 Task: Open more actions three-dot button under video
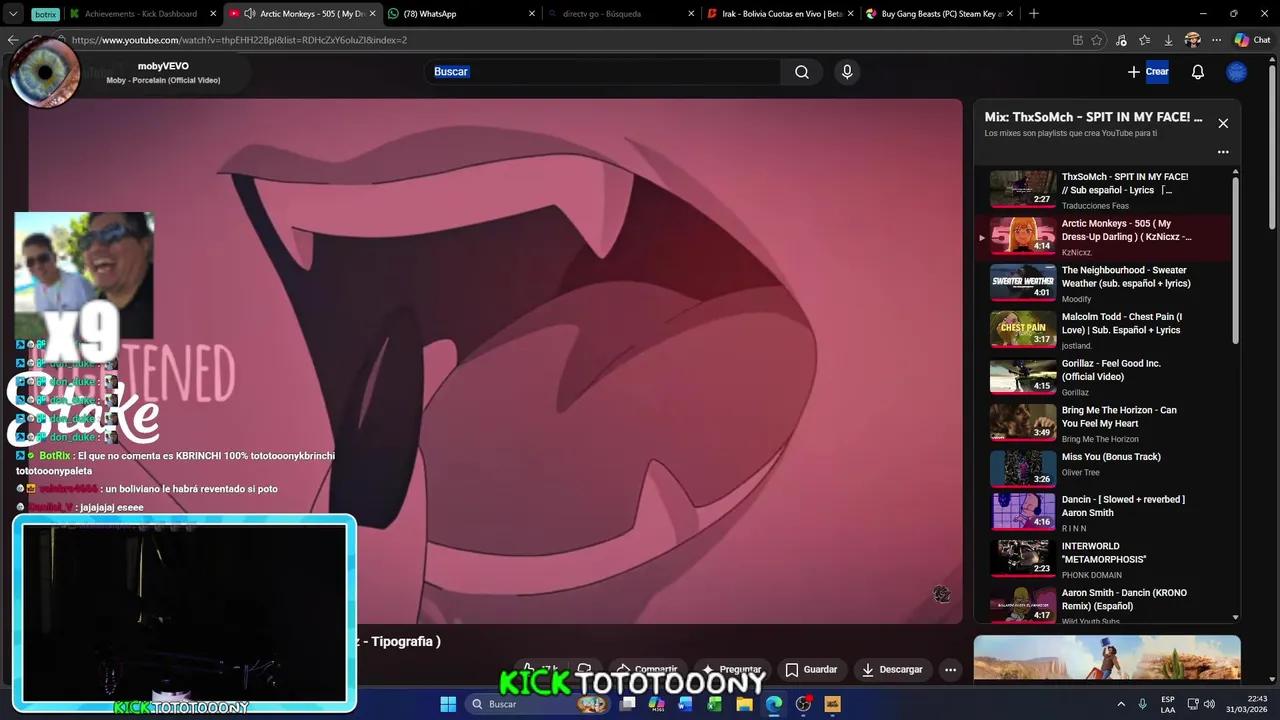(951, 669)
